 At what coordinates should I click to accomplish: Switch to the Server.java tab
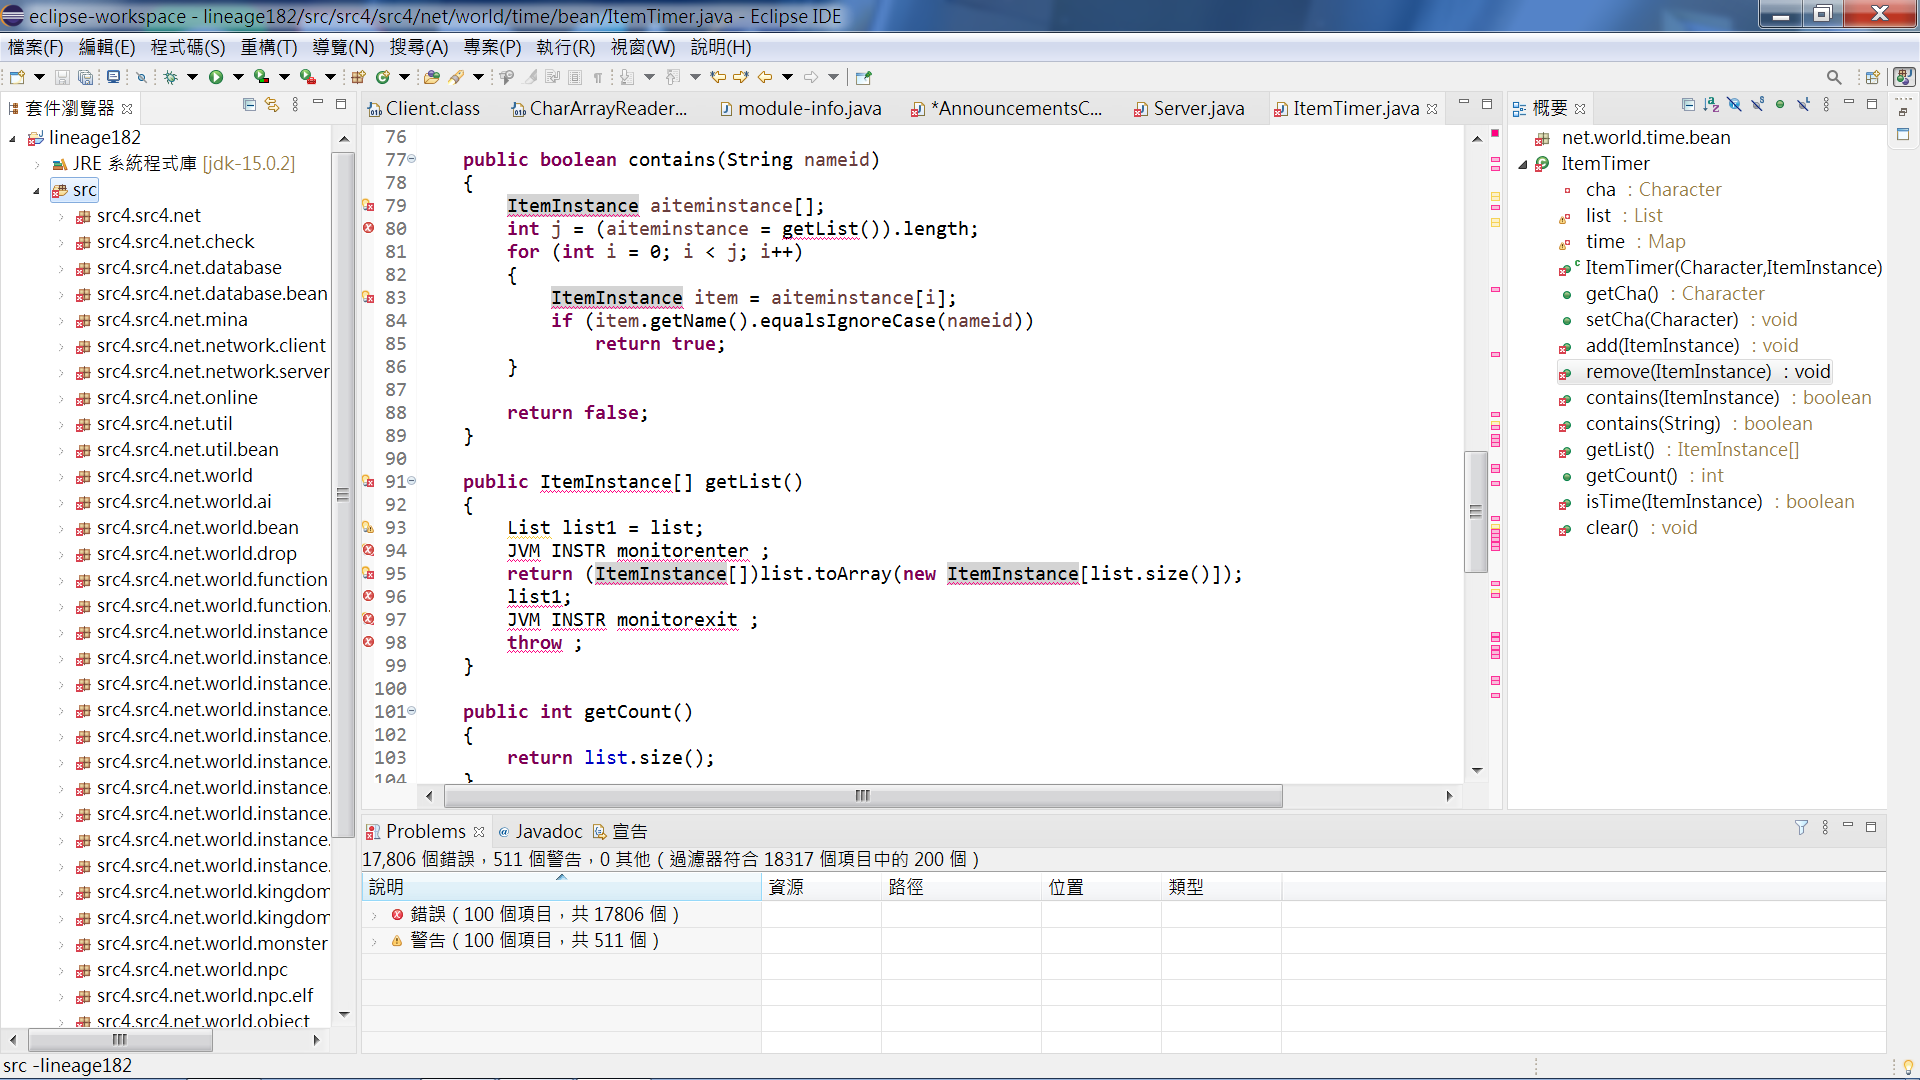click(1188, 108)
